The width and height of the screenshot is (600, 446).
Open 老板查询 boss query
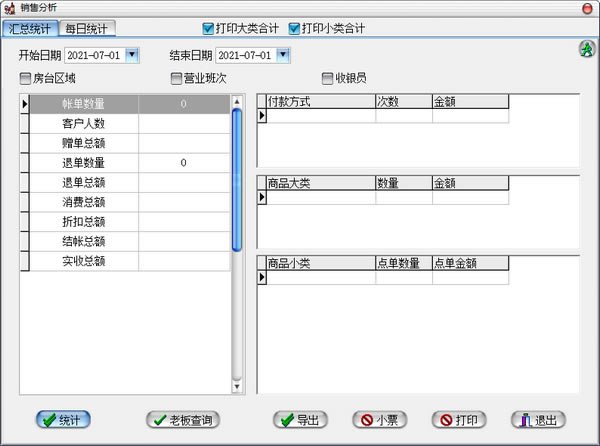pos(182,420)
